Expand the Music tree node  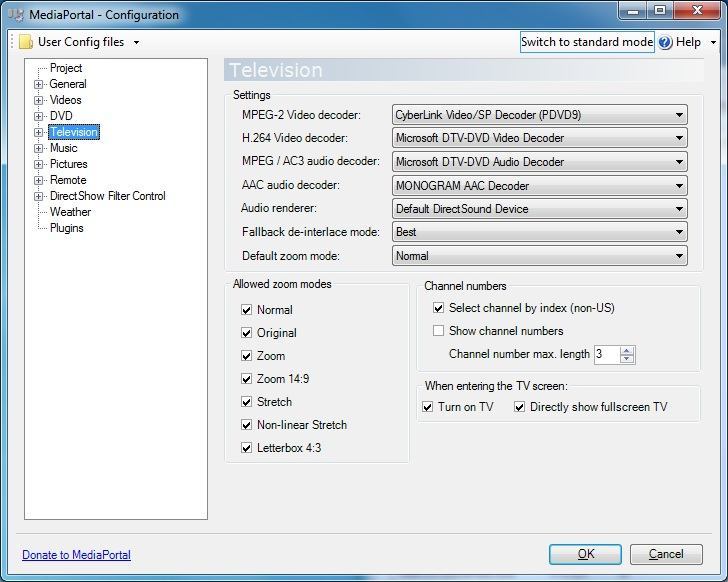39,149
